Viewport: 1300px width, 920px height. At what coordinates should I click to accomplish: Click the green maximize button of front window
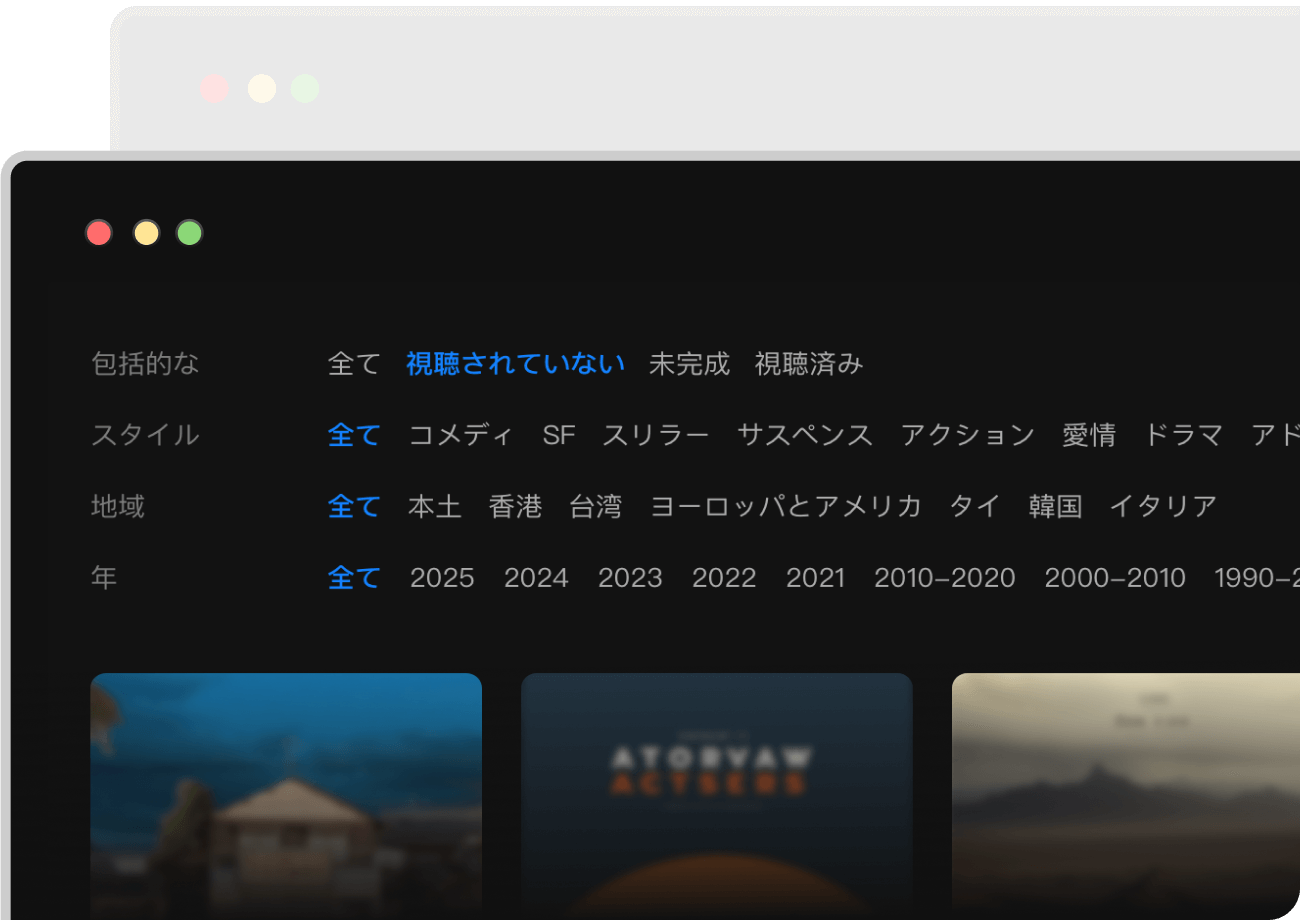190,234
